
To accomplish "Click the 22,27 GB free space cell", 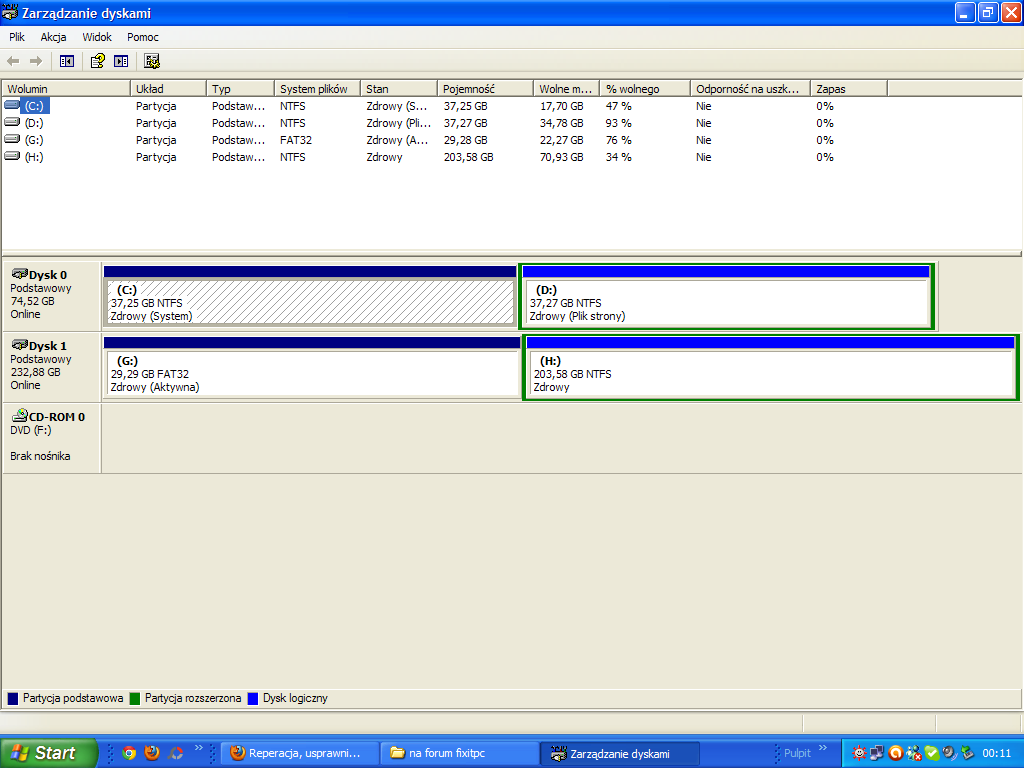I will 562,140.
